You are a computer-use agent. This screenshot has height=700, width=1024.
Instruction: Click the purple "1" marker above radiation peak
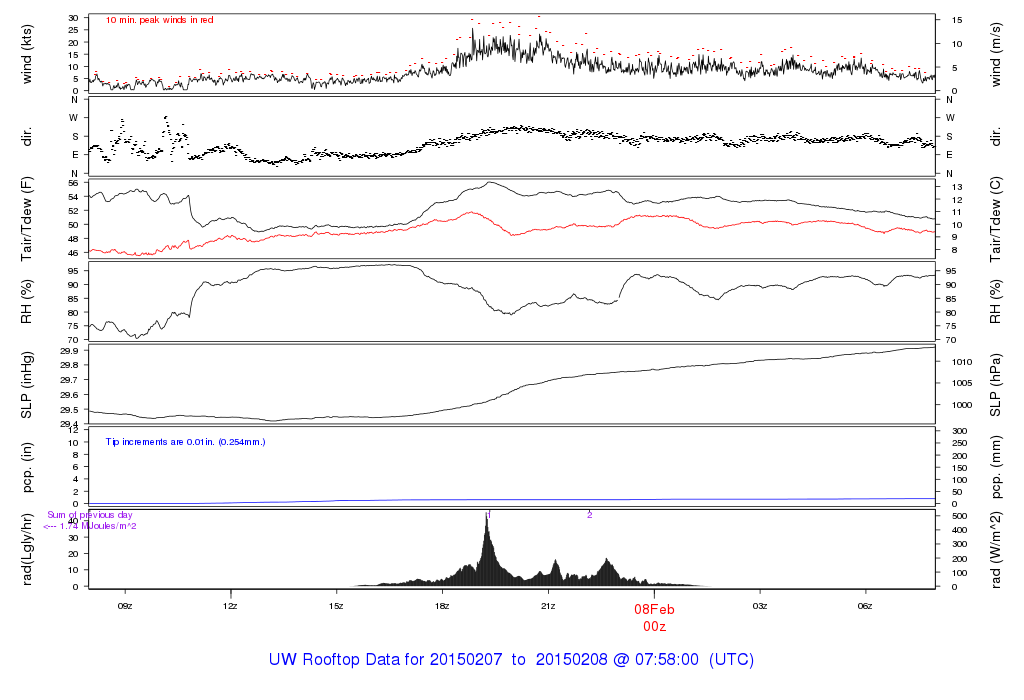[489, 515]
